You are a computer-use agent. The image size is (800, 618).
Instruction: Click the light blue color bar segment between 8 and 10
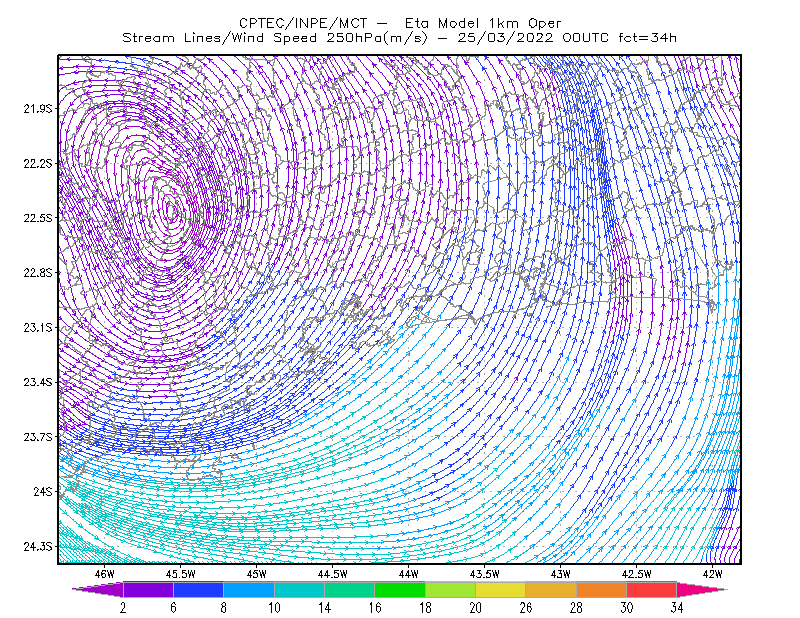pyautogui.click(x=249, y=589)
